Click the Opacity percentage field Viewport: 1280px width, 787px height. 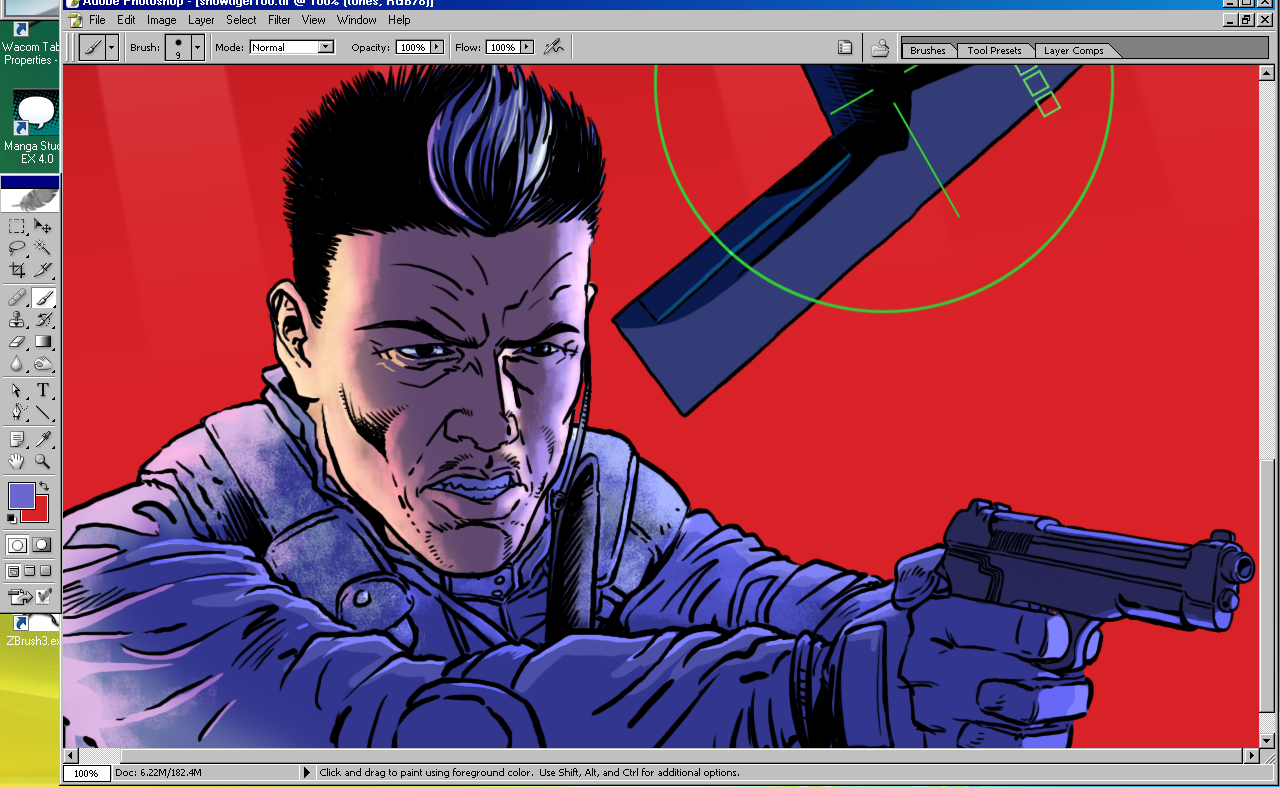coord(413,47)
